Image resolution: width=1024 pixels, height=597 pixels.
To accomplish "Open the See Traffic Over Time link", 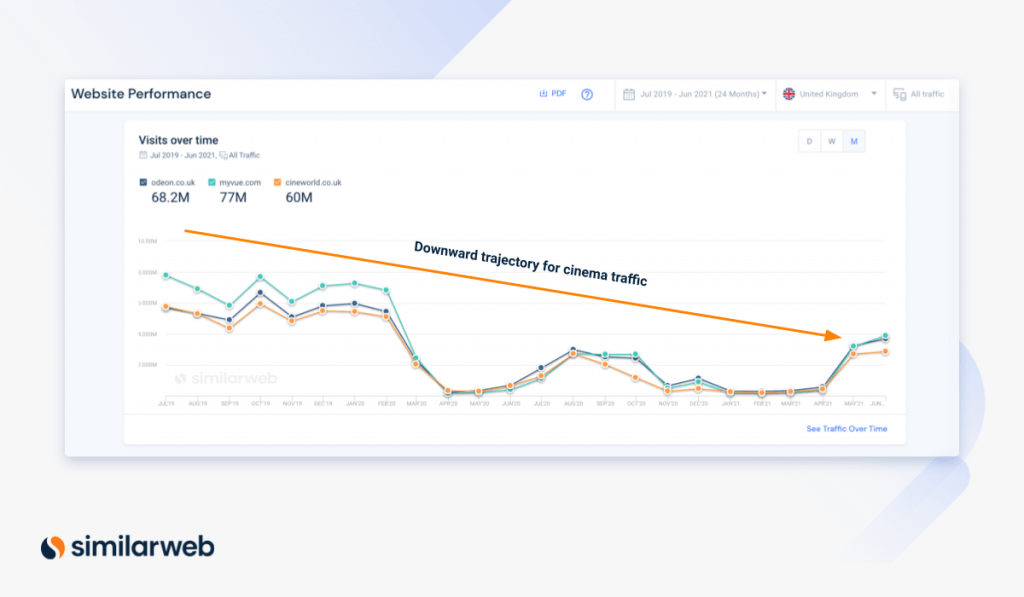I will point(846,428).
